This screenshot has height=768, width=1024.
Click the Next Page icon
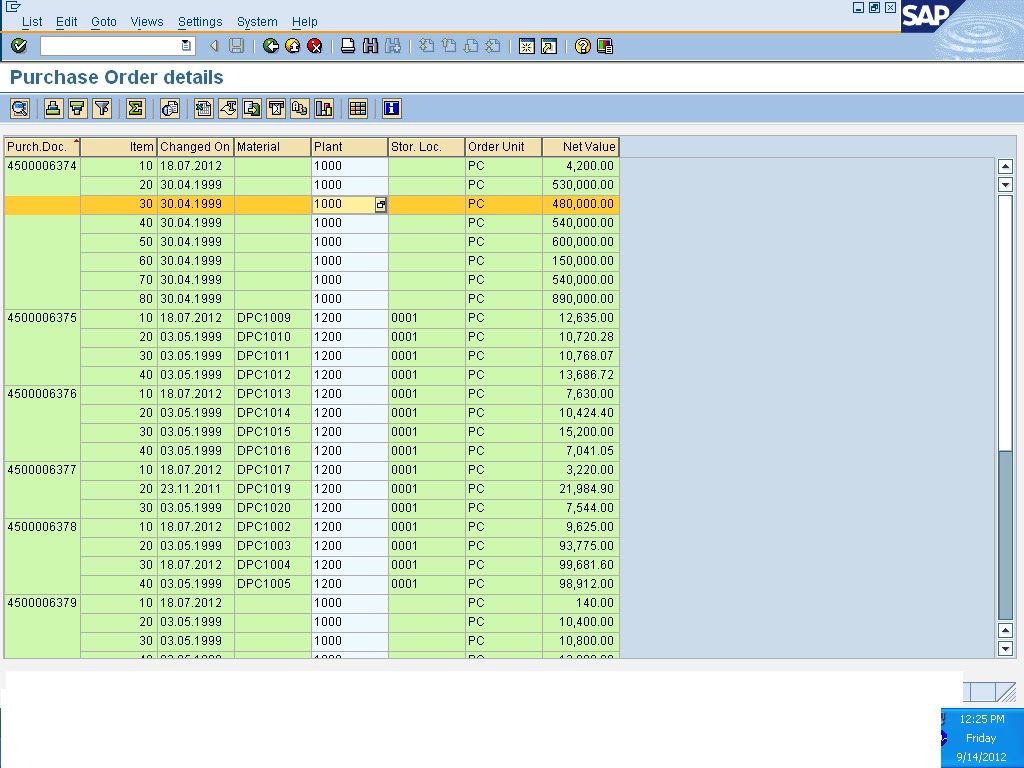pos(471,46)
